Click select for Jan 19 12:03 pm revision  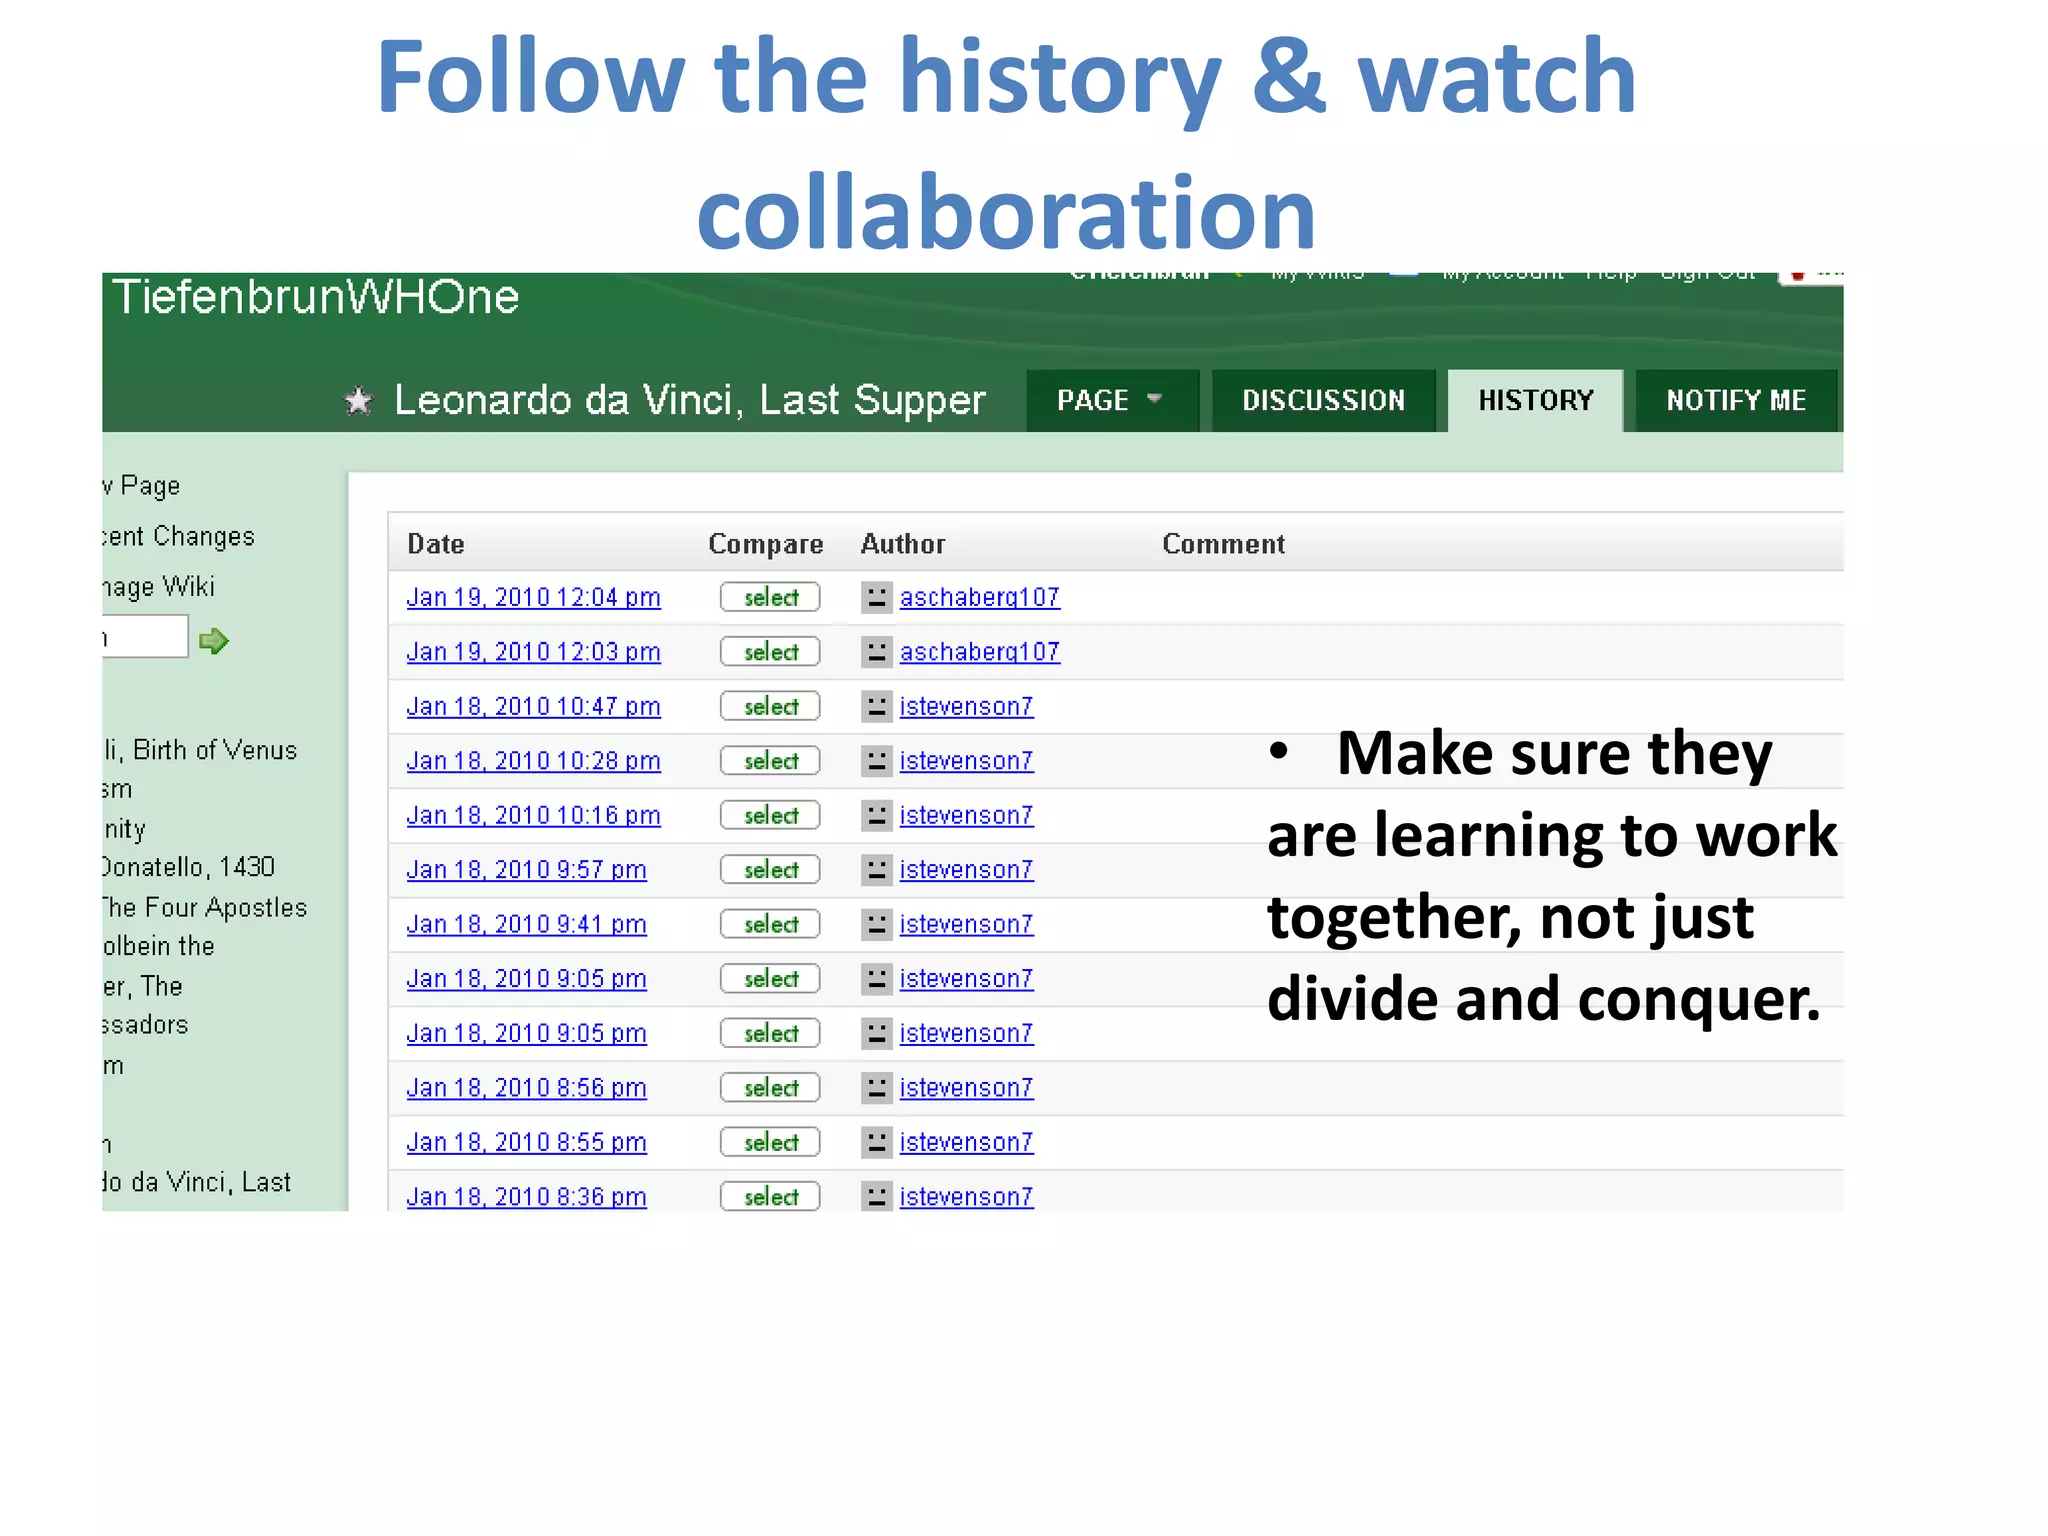(x=770, y=652)
